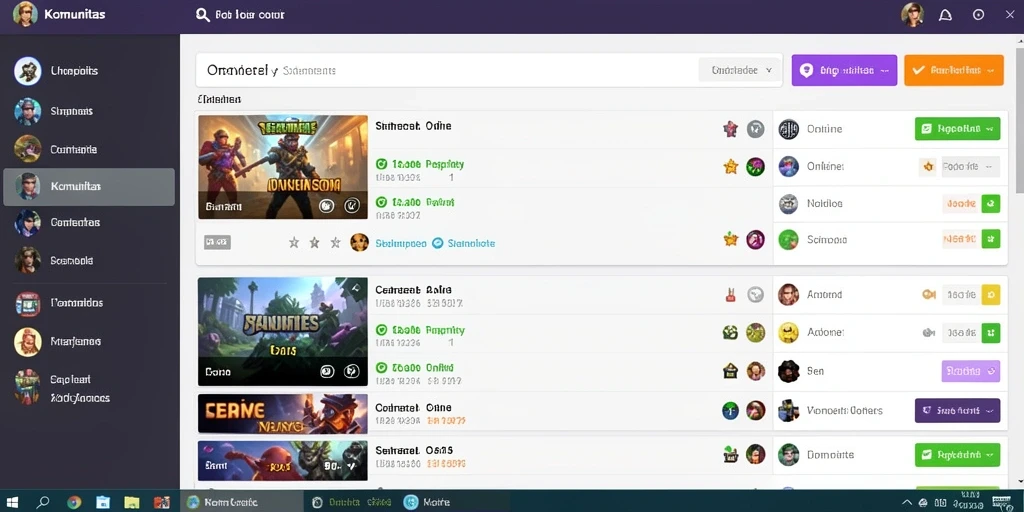Open the purple shield dropdown button
The width and height of the screenshot is (1024, 512).
pyautogui.click(x=844, y=71)
